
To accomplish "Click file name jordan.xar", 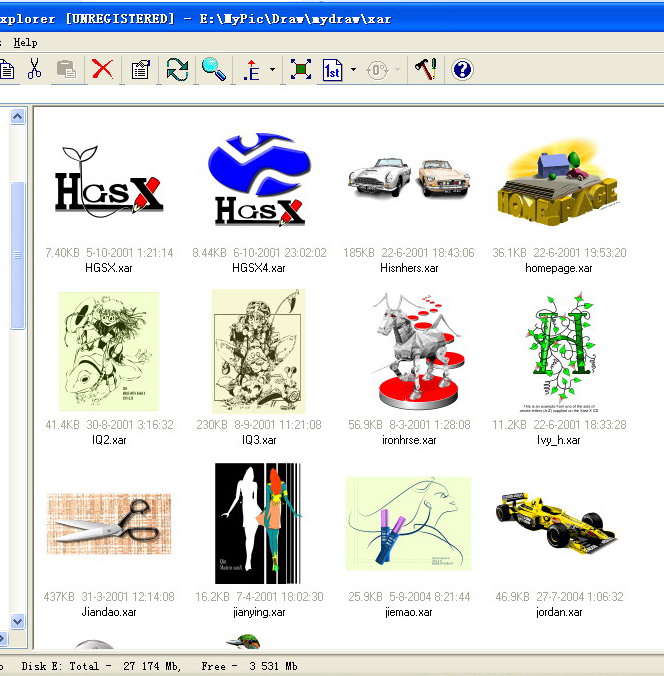I will pos(559,612).
